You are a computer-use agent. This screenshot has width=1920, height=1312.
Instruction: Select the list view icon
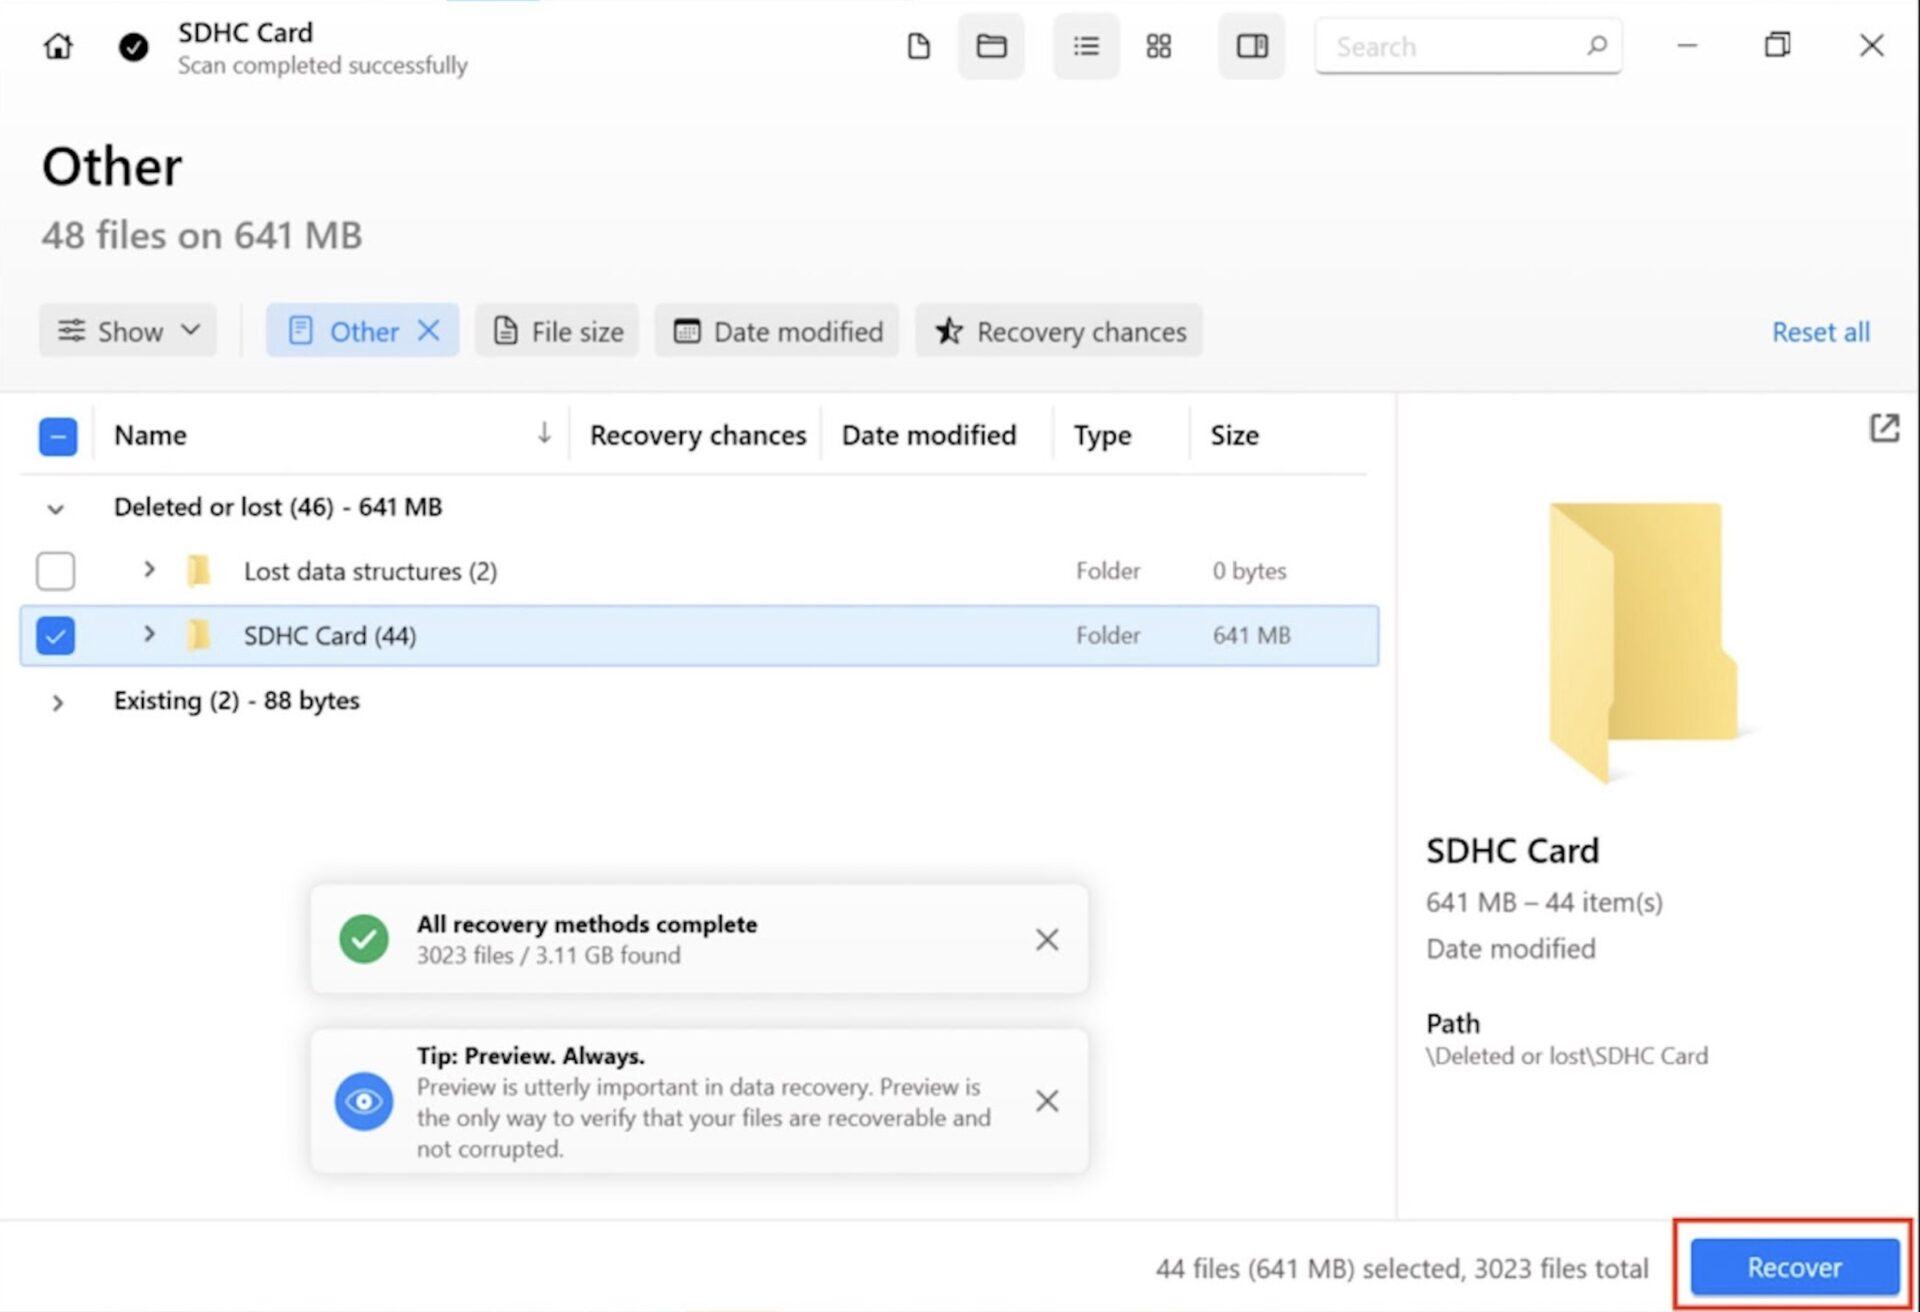tap(1085, 46)
